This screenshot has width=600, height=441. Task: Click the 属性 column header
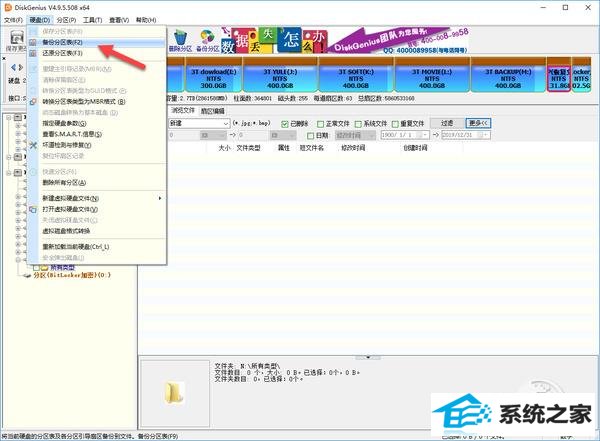pos(284,148)
